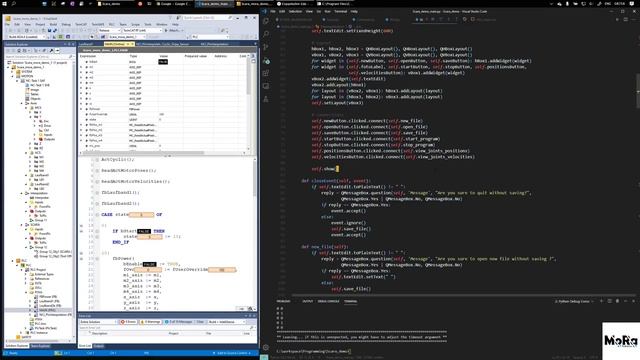Switch to the Team Explorer tab
Image resolution: width=640 pixels, height=360 pixels.
click(41, 346)
